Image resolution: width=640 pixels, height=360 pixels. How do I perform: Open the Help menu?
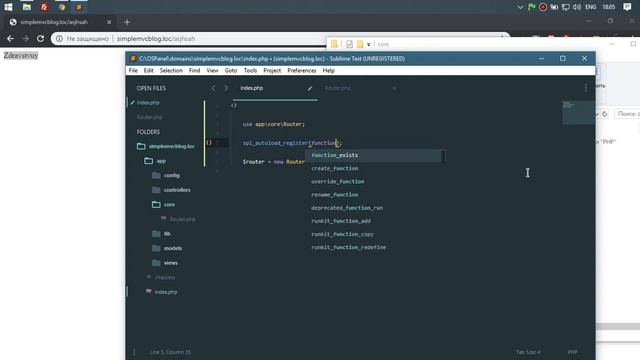(x=329, y=71)
